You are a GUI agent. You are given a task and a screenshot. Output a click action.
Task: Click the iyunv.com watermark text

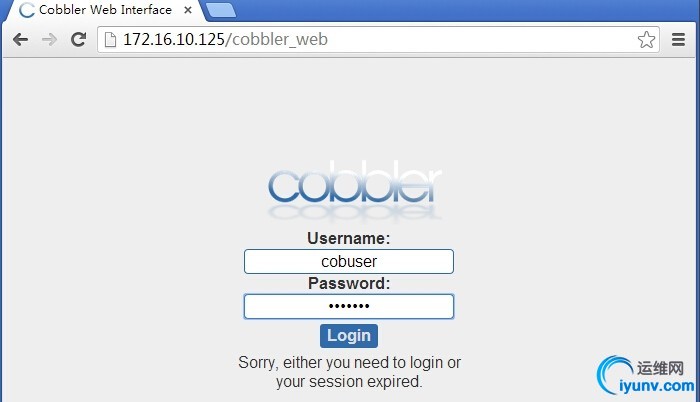pos(657,385)
